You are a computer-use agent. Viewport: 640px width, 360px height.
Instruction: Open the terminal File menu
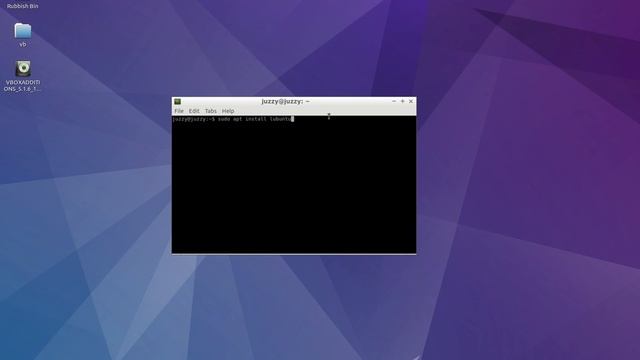(179, 111)
